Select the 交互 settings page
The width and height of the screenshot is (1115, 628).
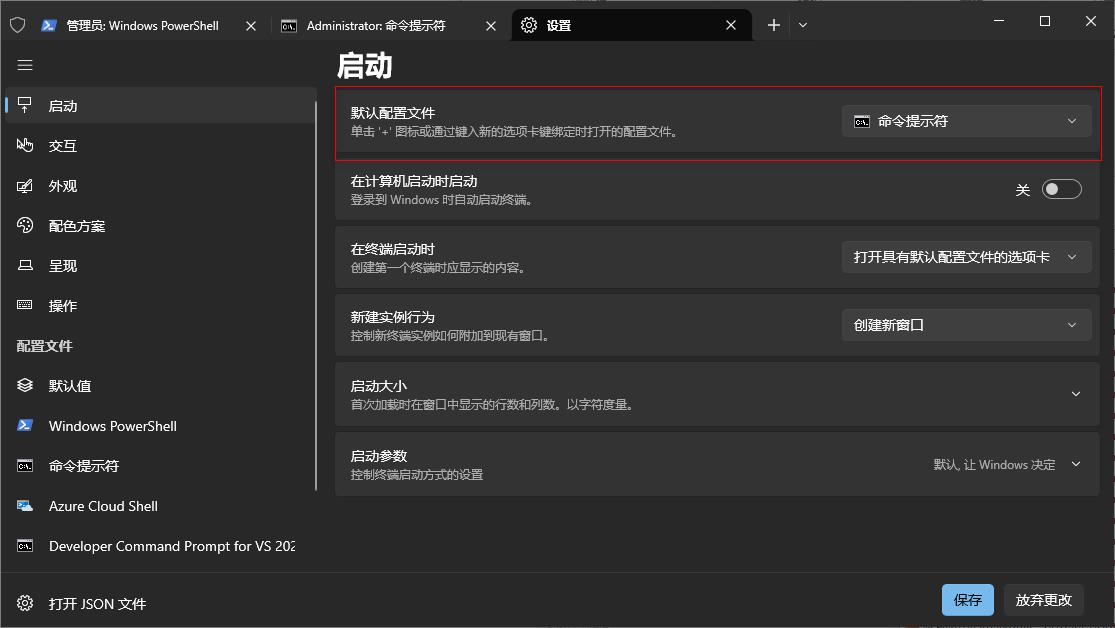click(x=62, y=145)
